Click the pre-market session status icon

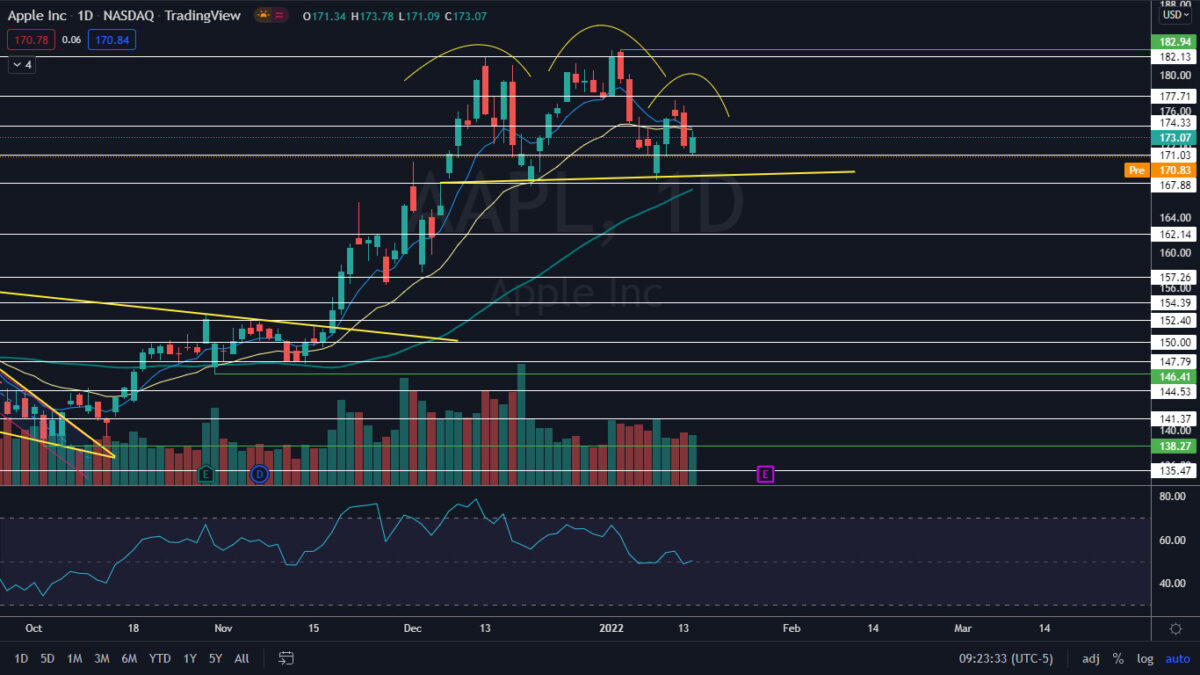point(264,15)
